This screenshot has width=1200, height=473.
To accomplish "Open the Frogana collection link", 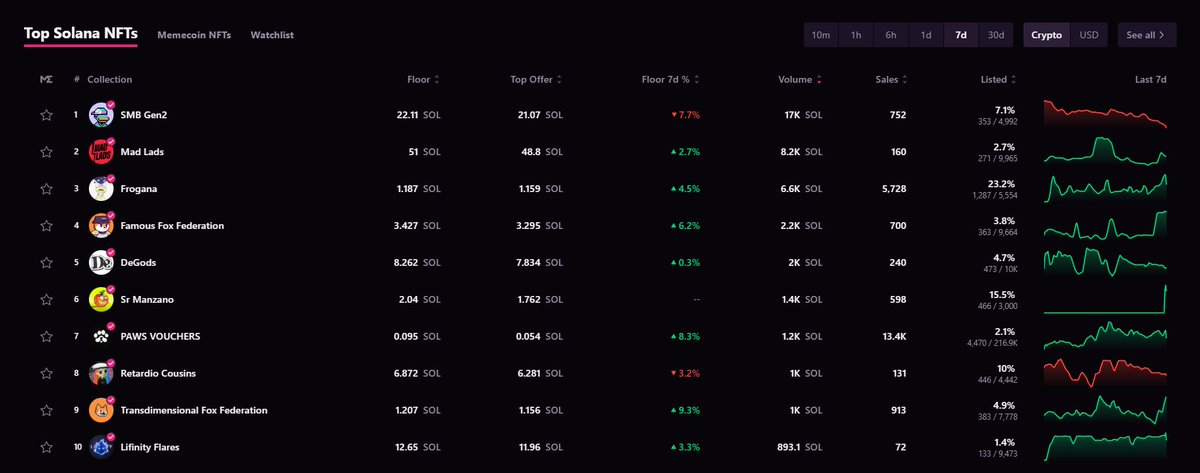I will [x=138, y=189].
